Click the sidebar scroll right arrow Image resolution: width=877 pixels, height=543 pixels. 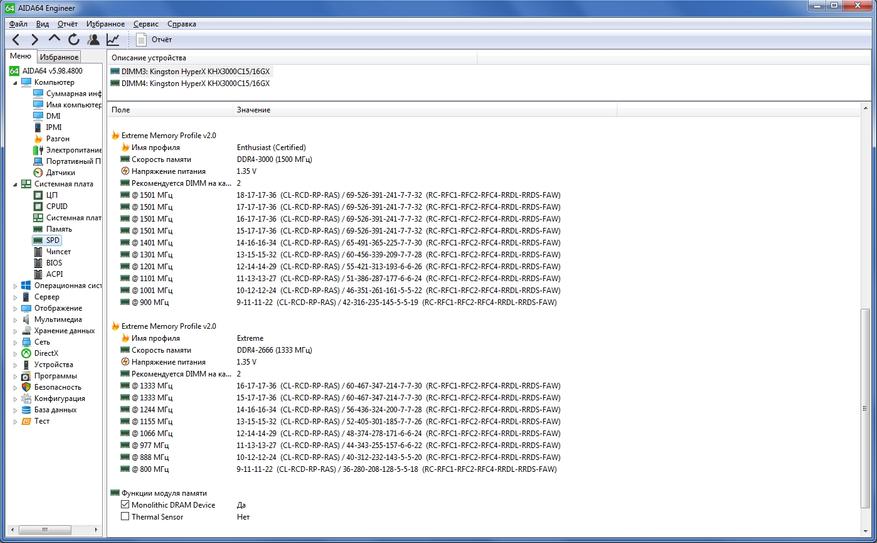click(x=96, y=529)
